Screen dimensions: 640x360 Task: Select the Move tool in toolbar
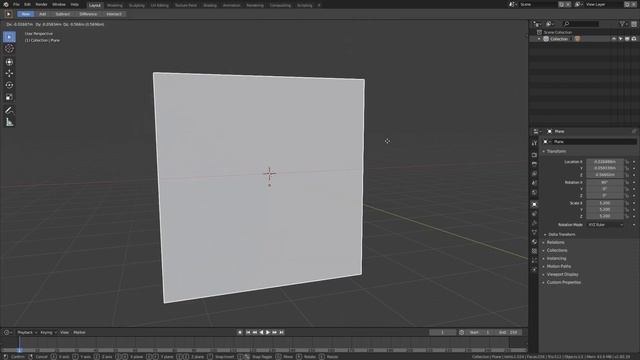click(x=9, y=73)
